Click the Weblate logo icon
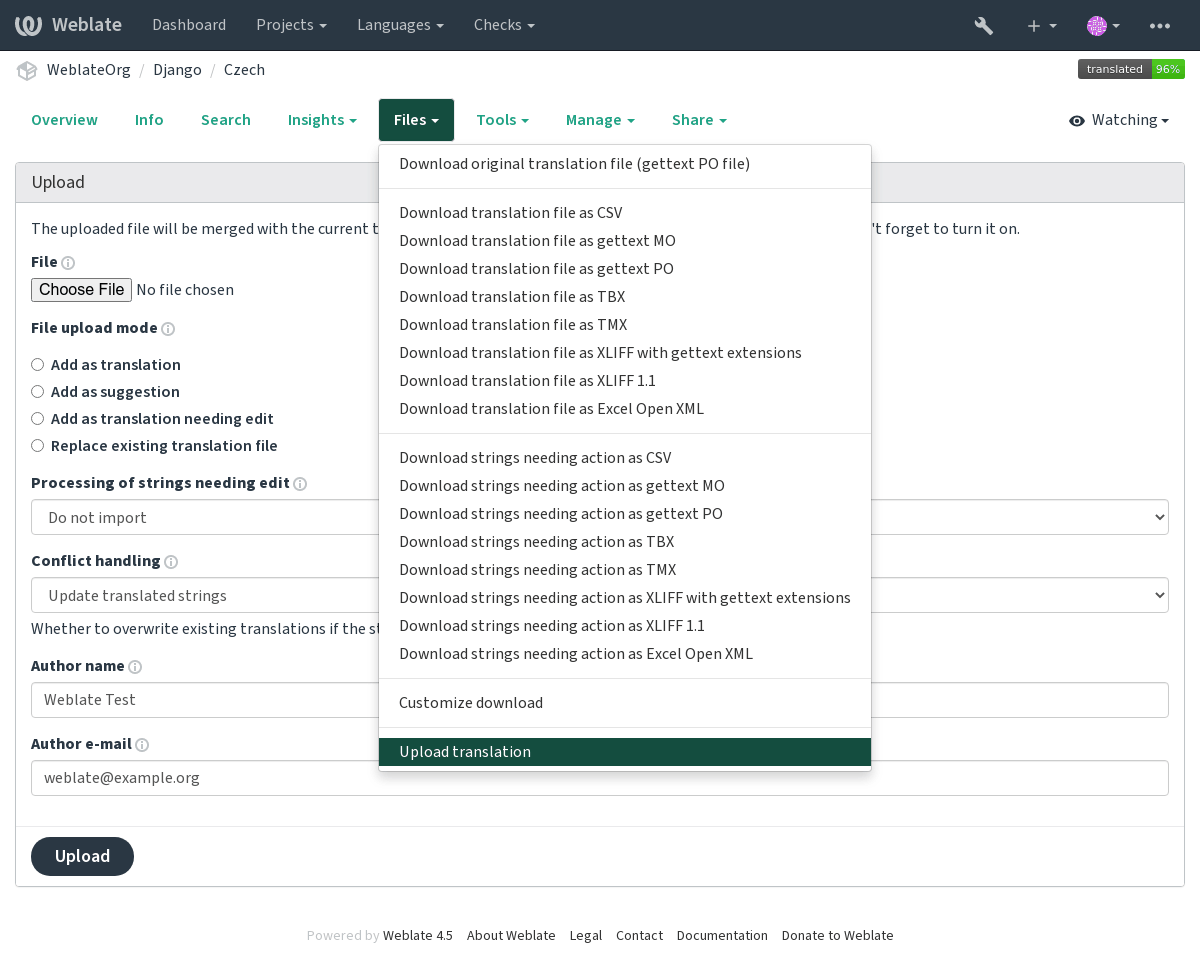 click(x=28, y=25)
